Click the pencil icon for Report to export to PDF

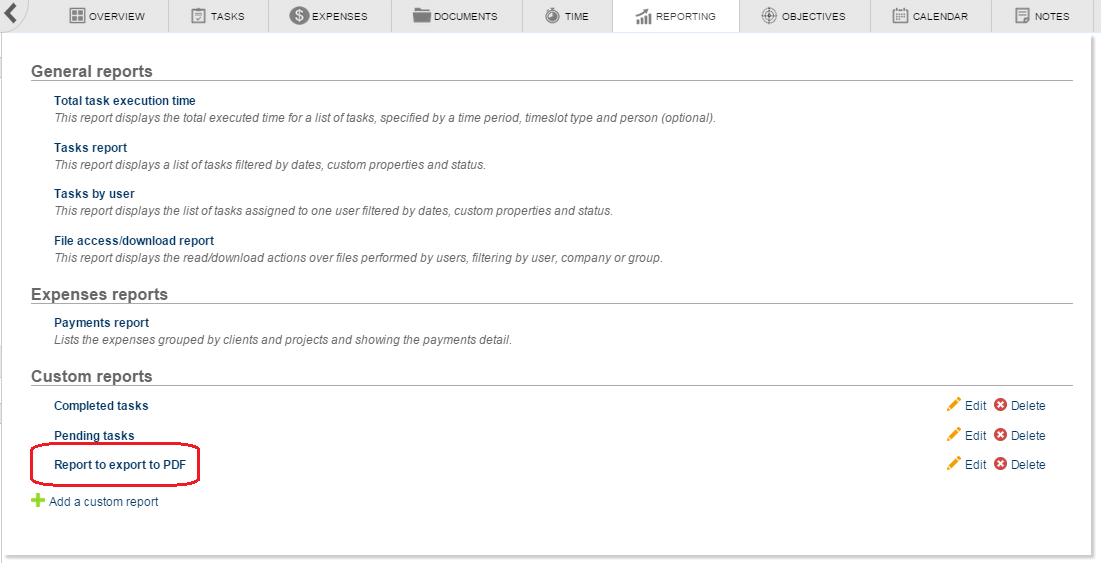pyautogui.click(x=953, y=464)
